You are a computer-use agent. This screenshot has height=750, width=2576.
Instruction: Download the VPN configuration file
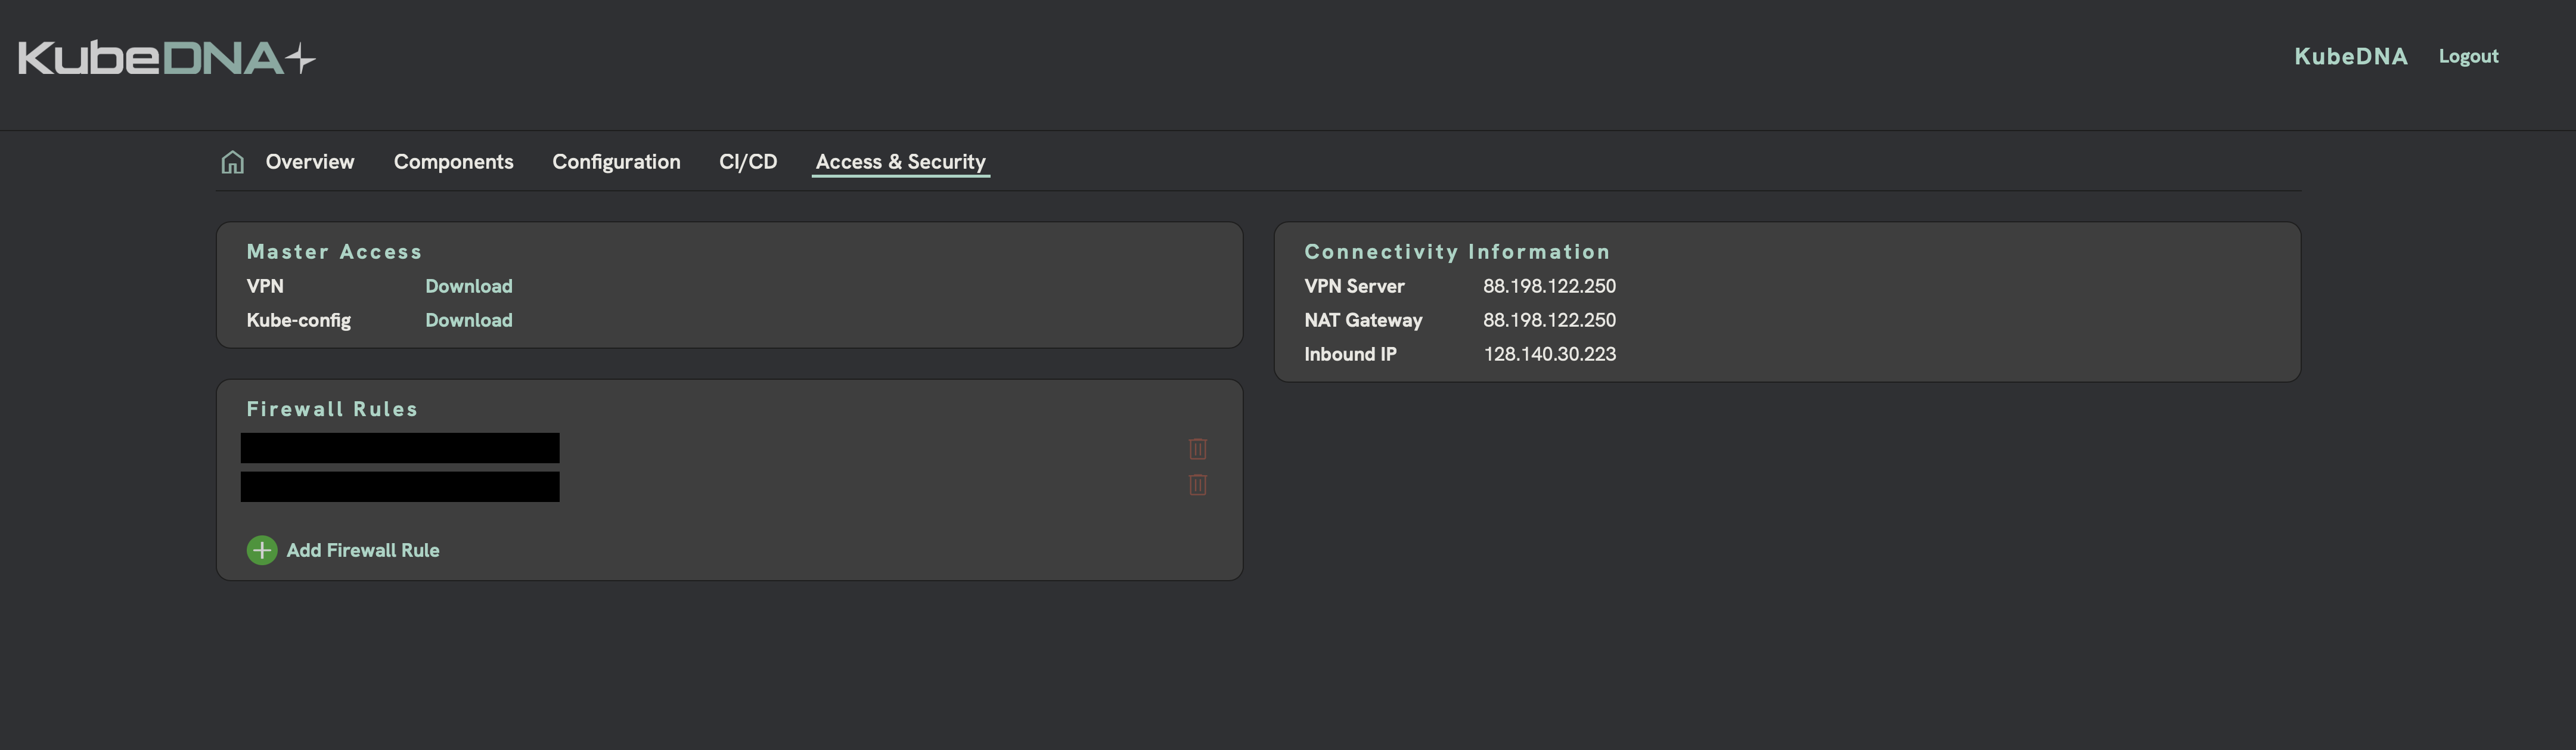[x=468, y=286]
